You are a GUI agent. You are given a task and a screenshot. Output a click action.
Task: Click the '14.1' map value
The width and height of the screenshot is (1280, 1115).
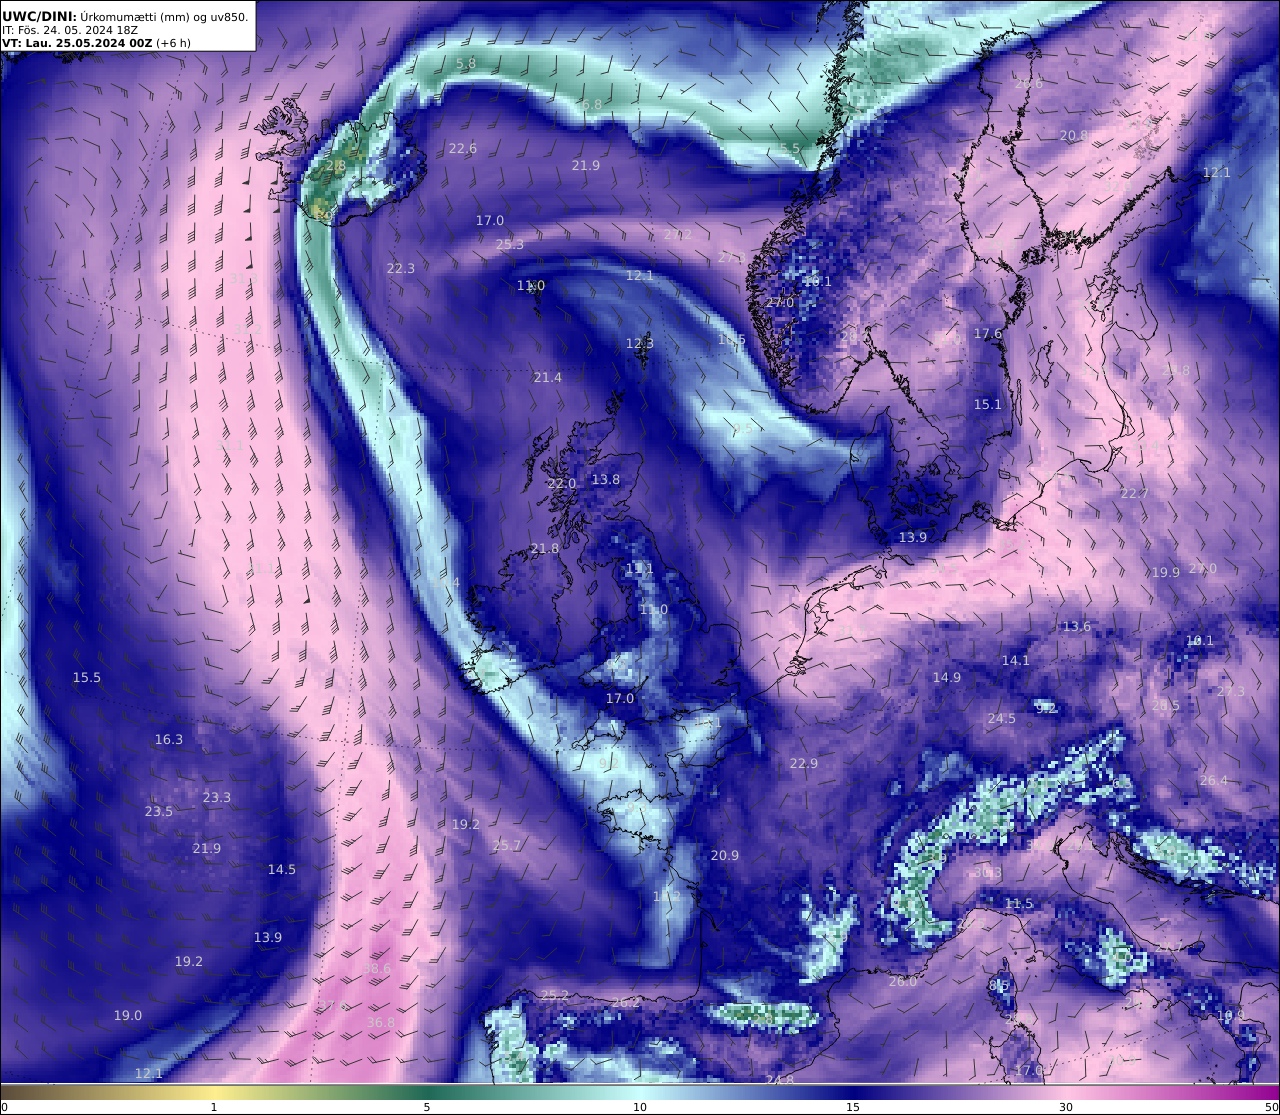[1016, 660]
